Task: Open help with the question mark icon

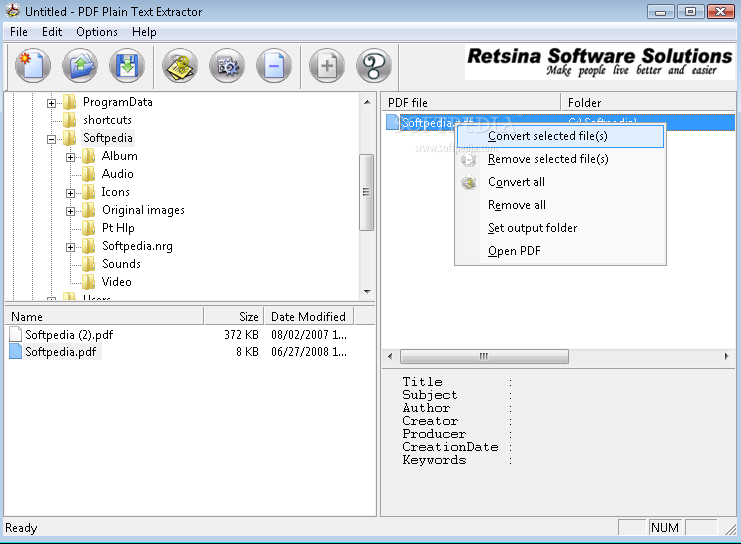Action: [x=373, y=67]
